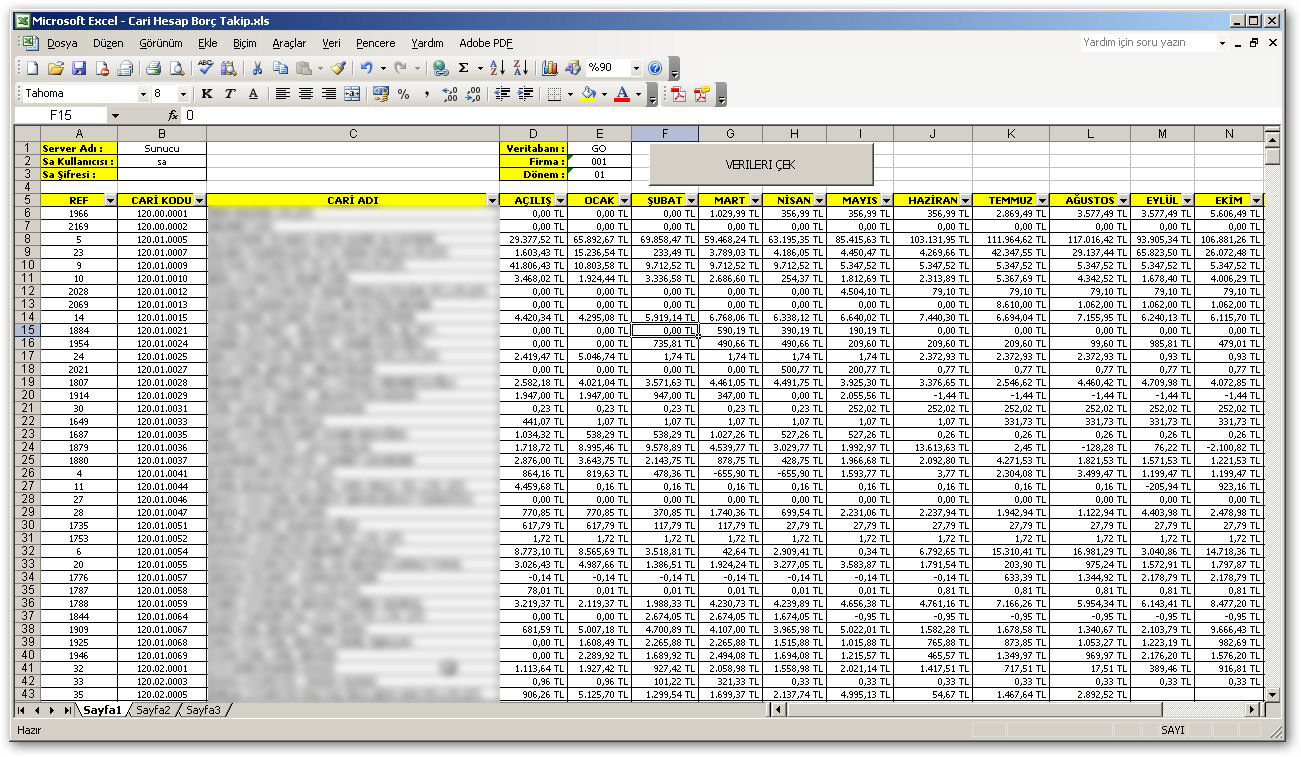Select the cell containing 120.01.0021
1301x757 pixels.
(x=162, y=330)
